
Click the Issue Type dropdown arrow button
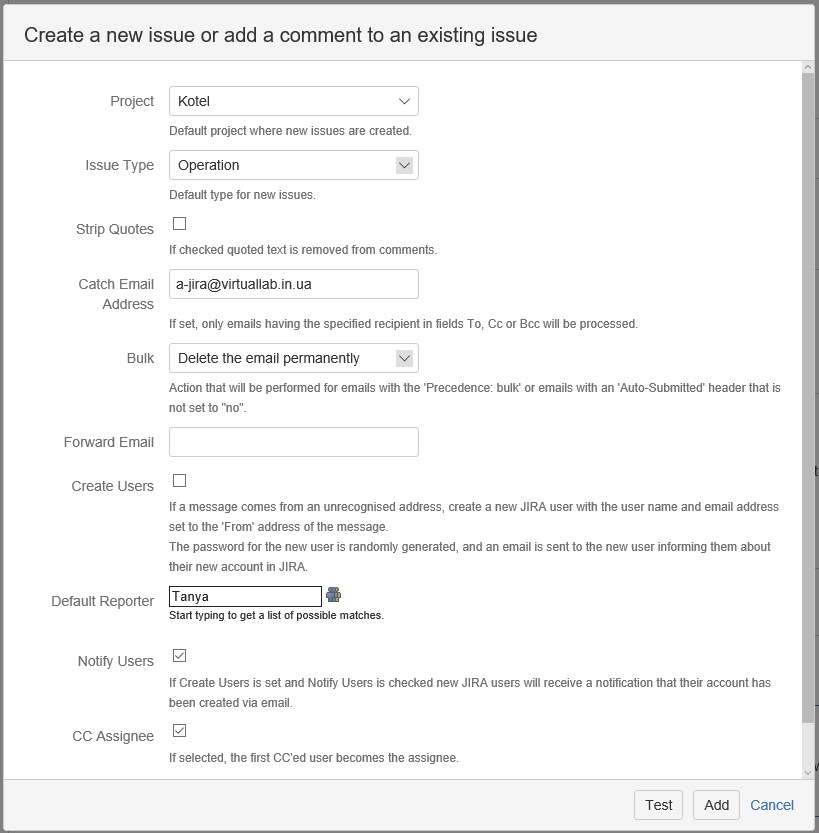pos(404,165)
